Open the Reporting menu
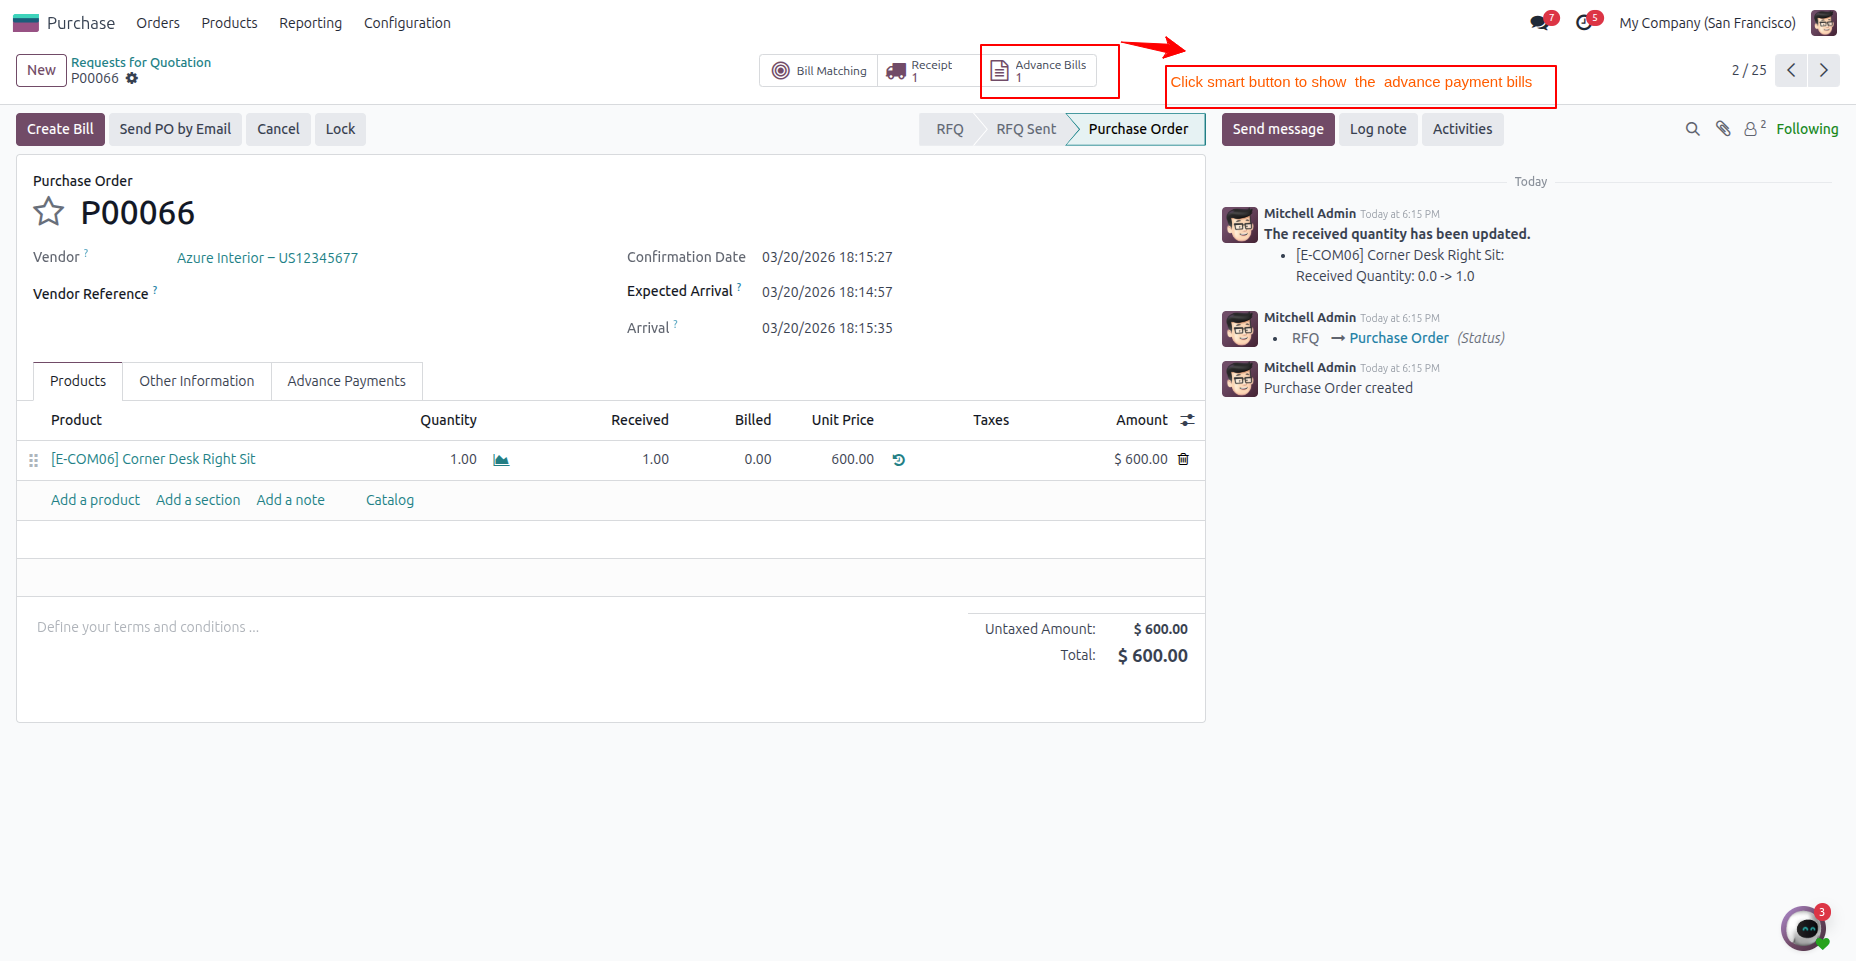This screenshot has width=1856, height=961. click(310, 23)
